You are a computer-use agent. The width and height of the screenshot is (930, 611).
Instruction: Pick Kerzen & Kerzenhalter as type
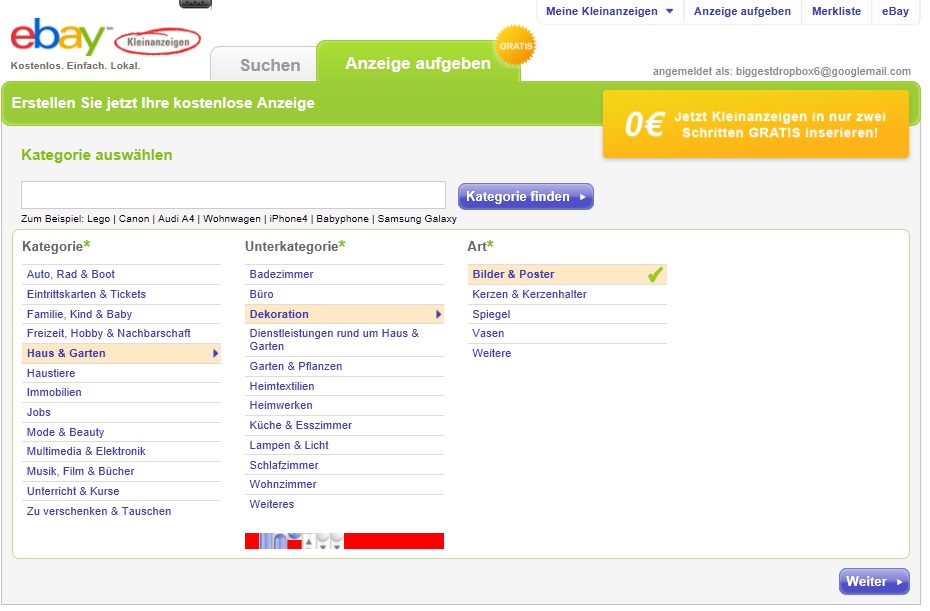click(x=529, y=294)
